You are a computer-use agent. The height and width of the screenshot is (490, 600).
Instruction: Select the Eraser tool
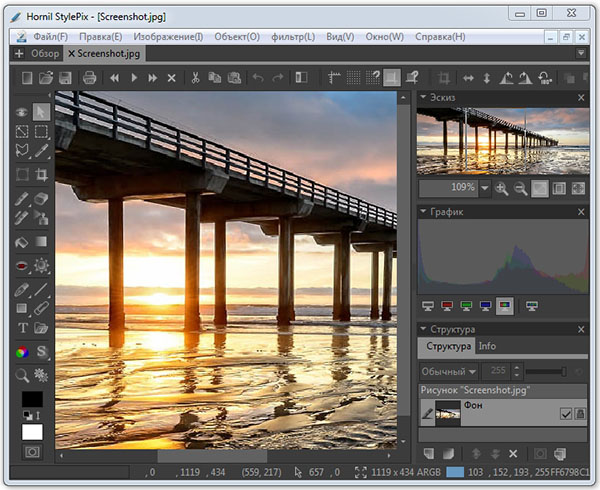(41, 197)
